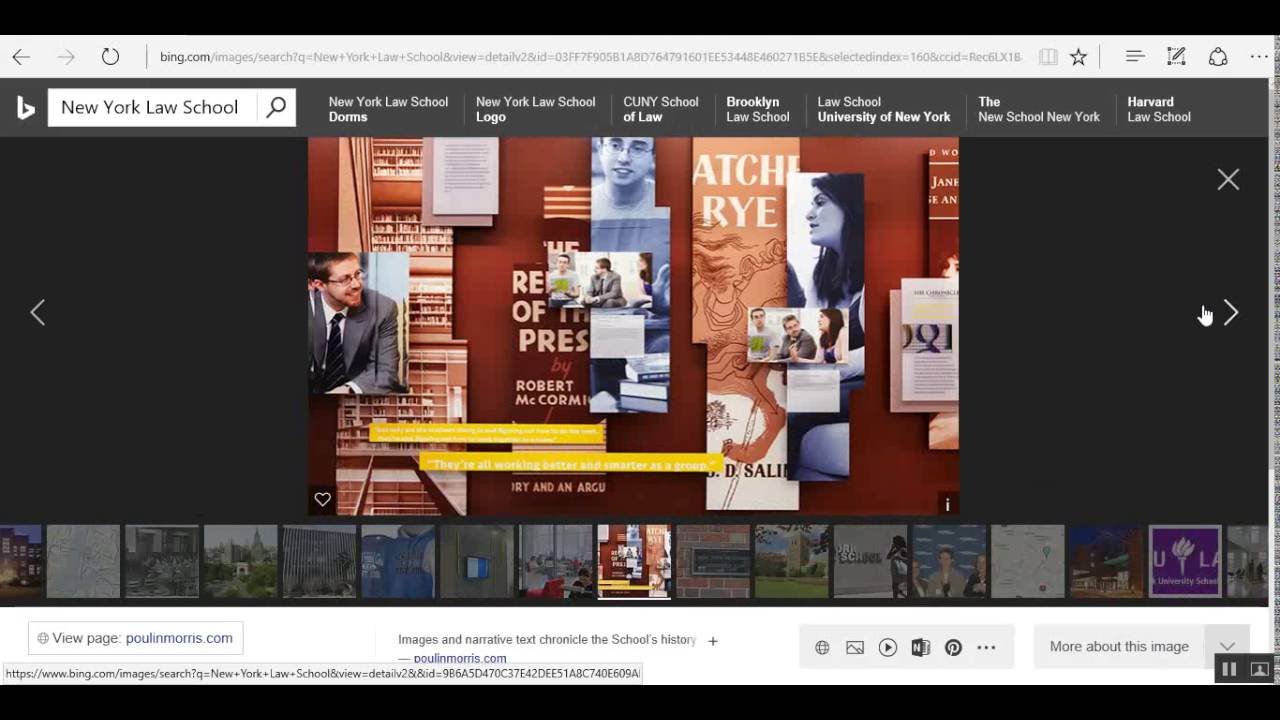1280x720 pixels.
Task: Select Brooklyn Law School suggestion
Action: pos(757,109)
